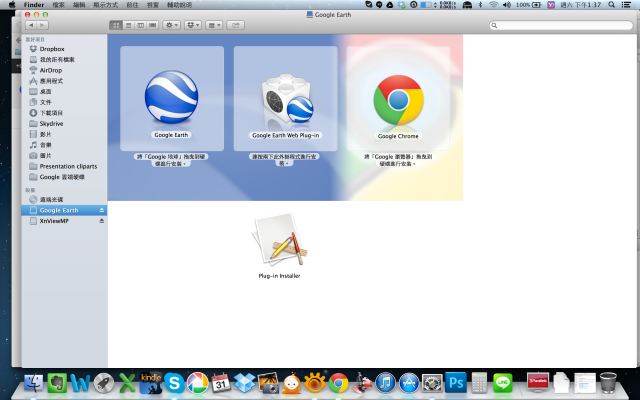The image size is (640, 400).
Task: Select the Google cloud drive sidebar folder
Action: click(x=64, y=177)
